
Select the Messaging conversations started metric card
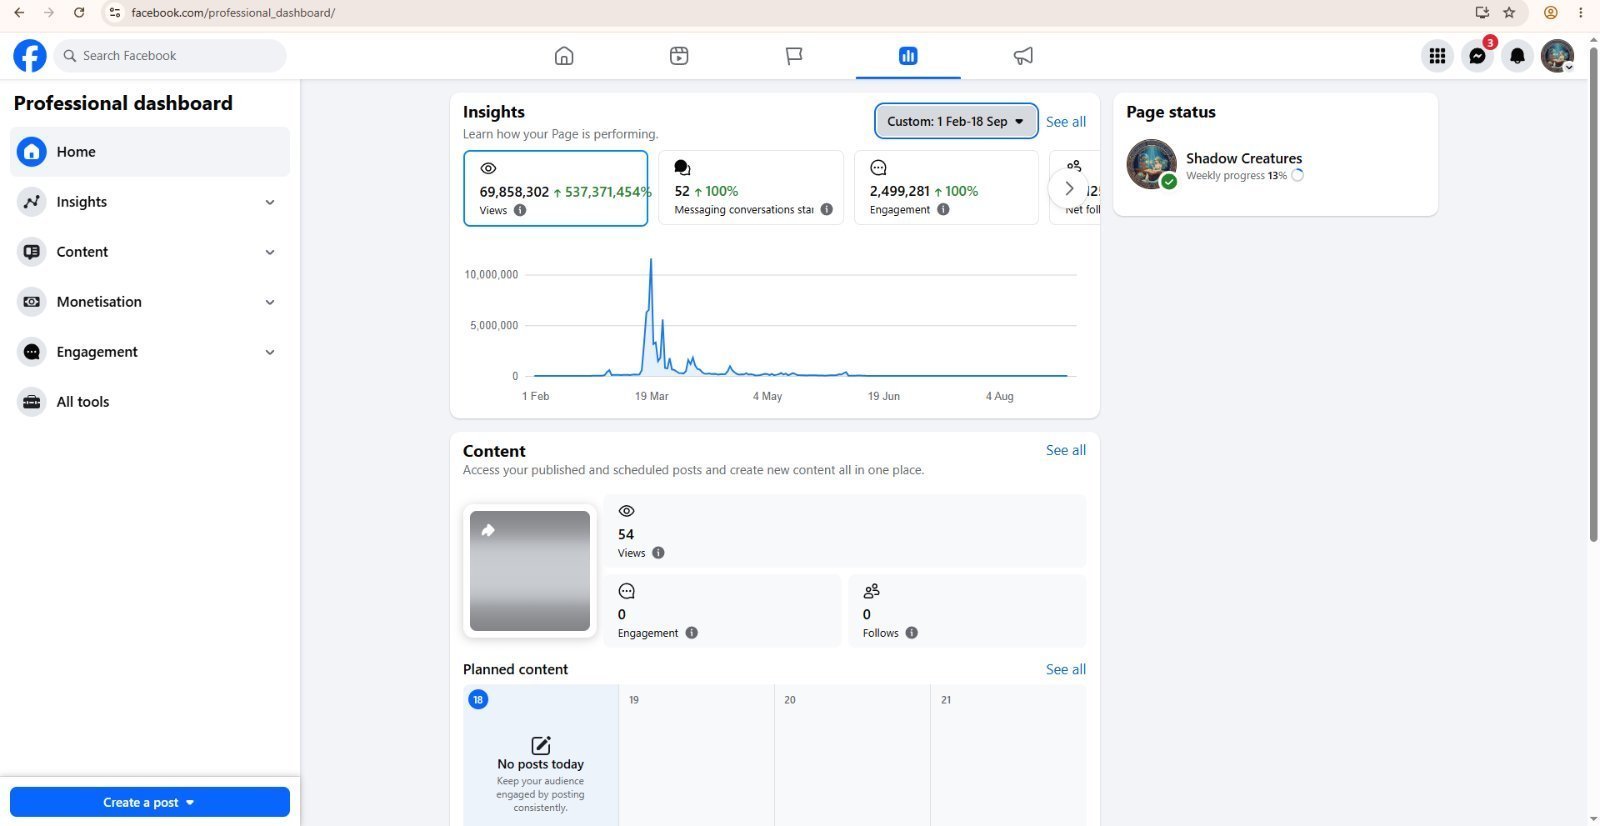click(x=751, y=188)
